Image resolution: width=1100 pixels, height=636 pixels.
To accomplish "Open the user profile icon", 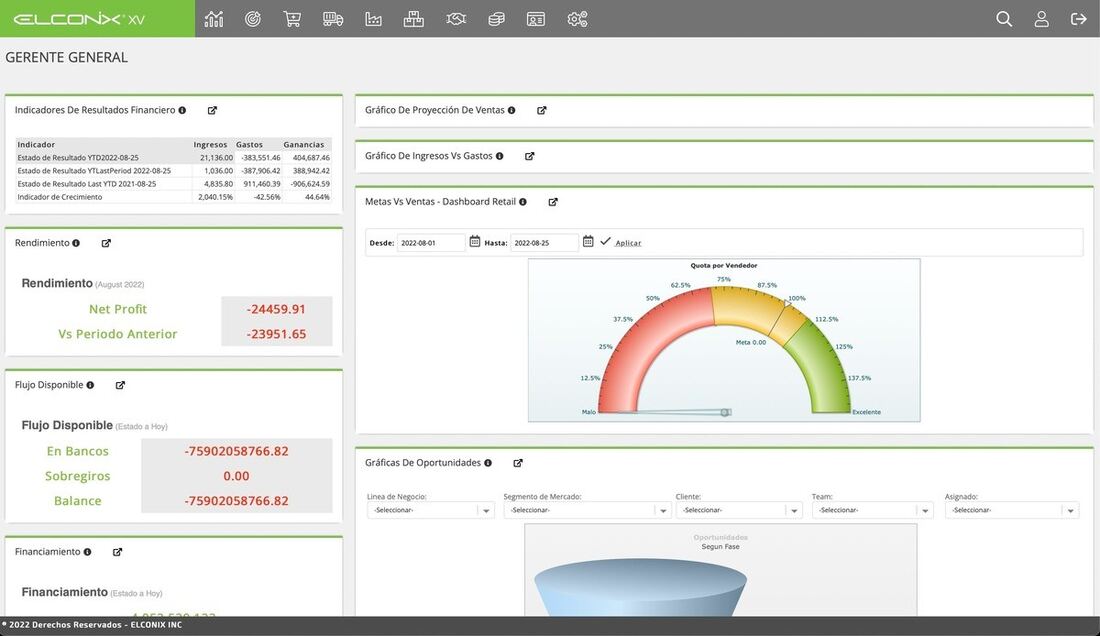I will (1041, 19).
